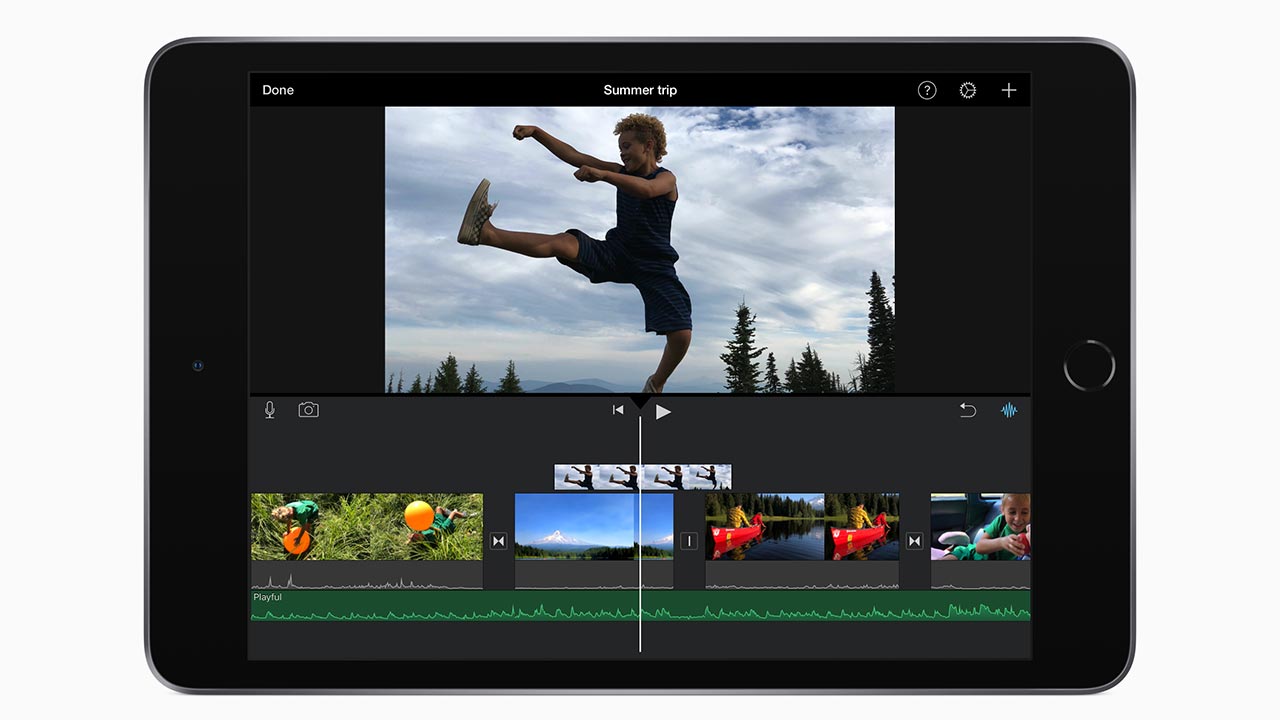
Task: Tap the Done button
Action: coord(278,90)
